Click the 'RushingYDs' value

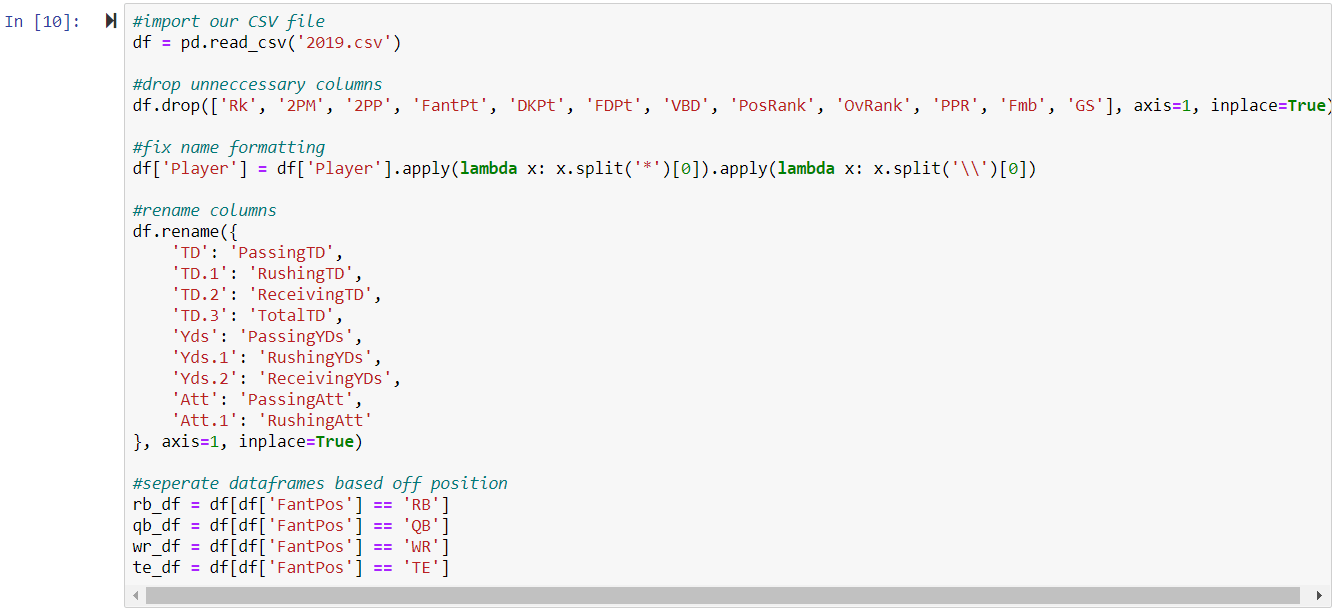pyautogui.click(x=315, y=357)
